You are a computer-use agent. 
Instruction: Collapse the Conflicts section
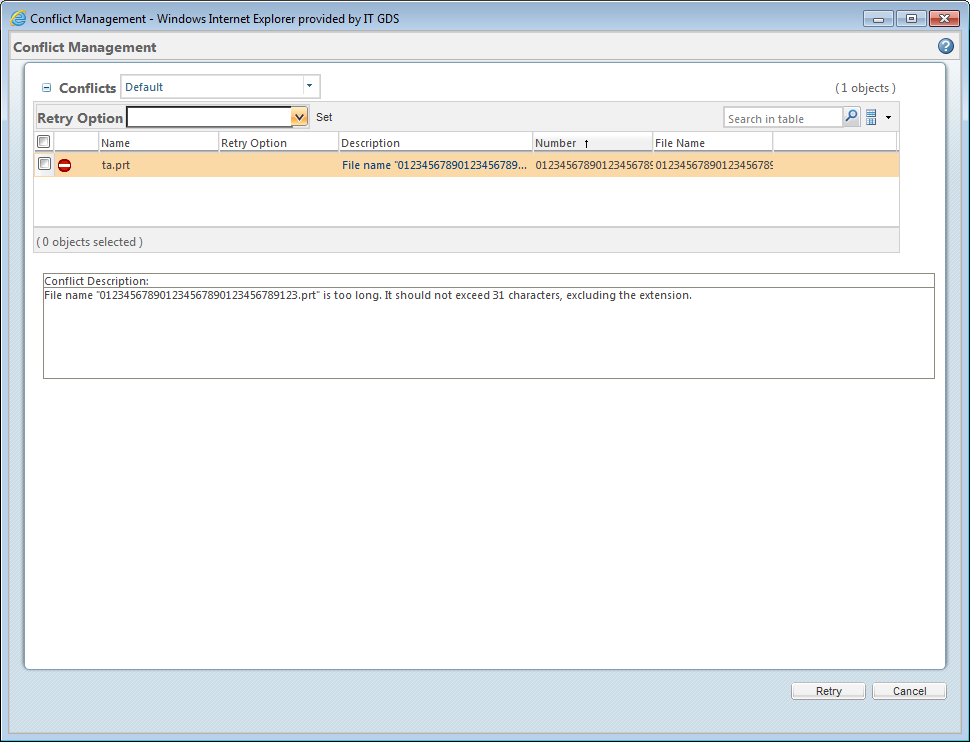point(46,87)
